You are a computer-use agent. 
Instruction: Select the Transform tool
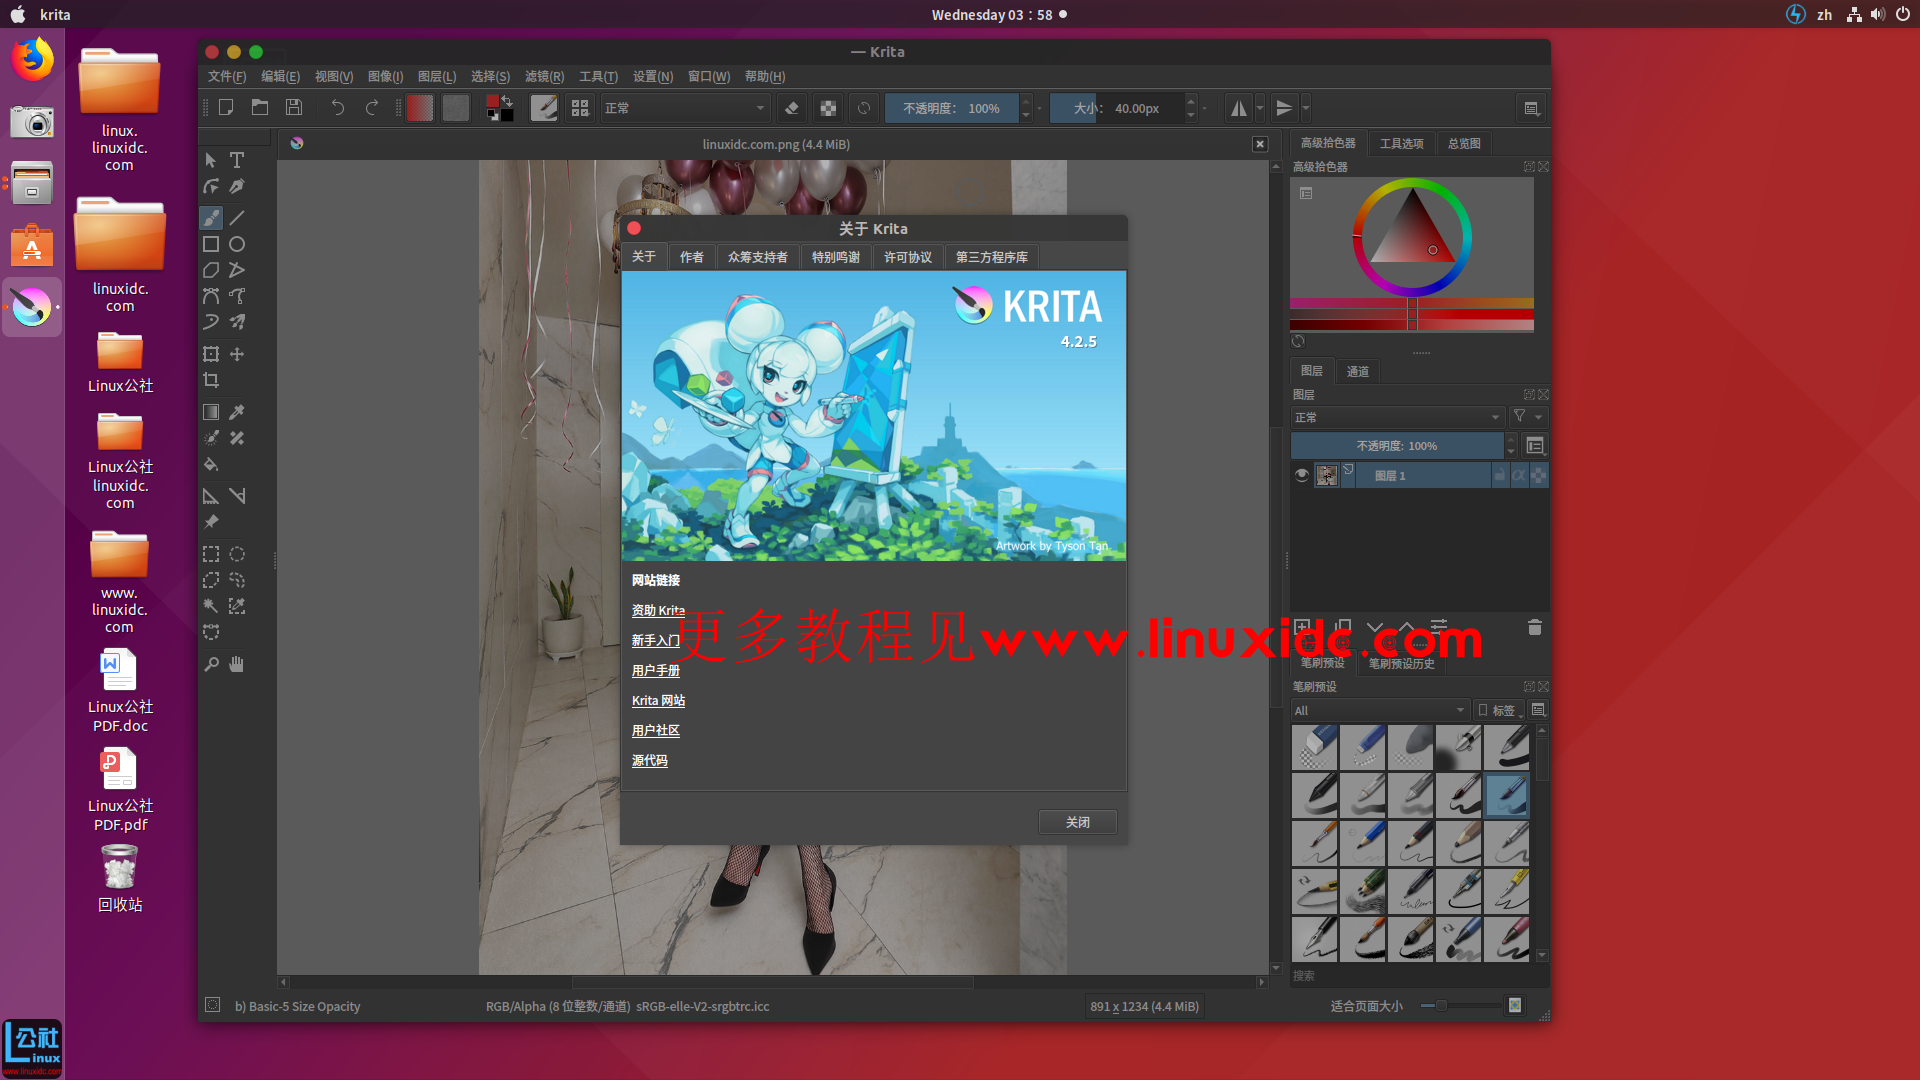coord(211,354)
